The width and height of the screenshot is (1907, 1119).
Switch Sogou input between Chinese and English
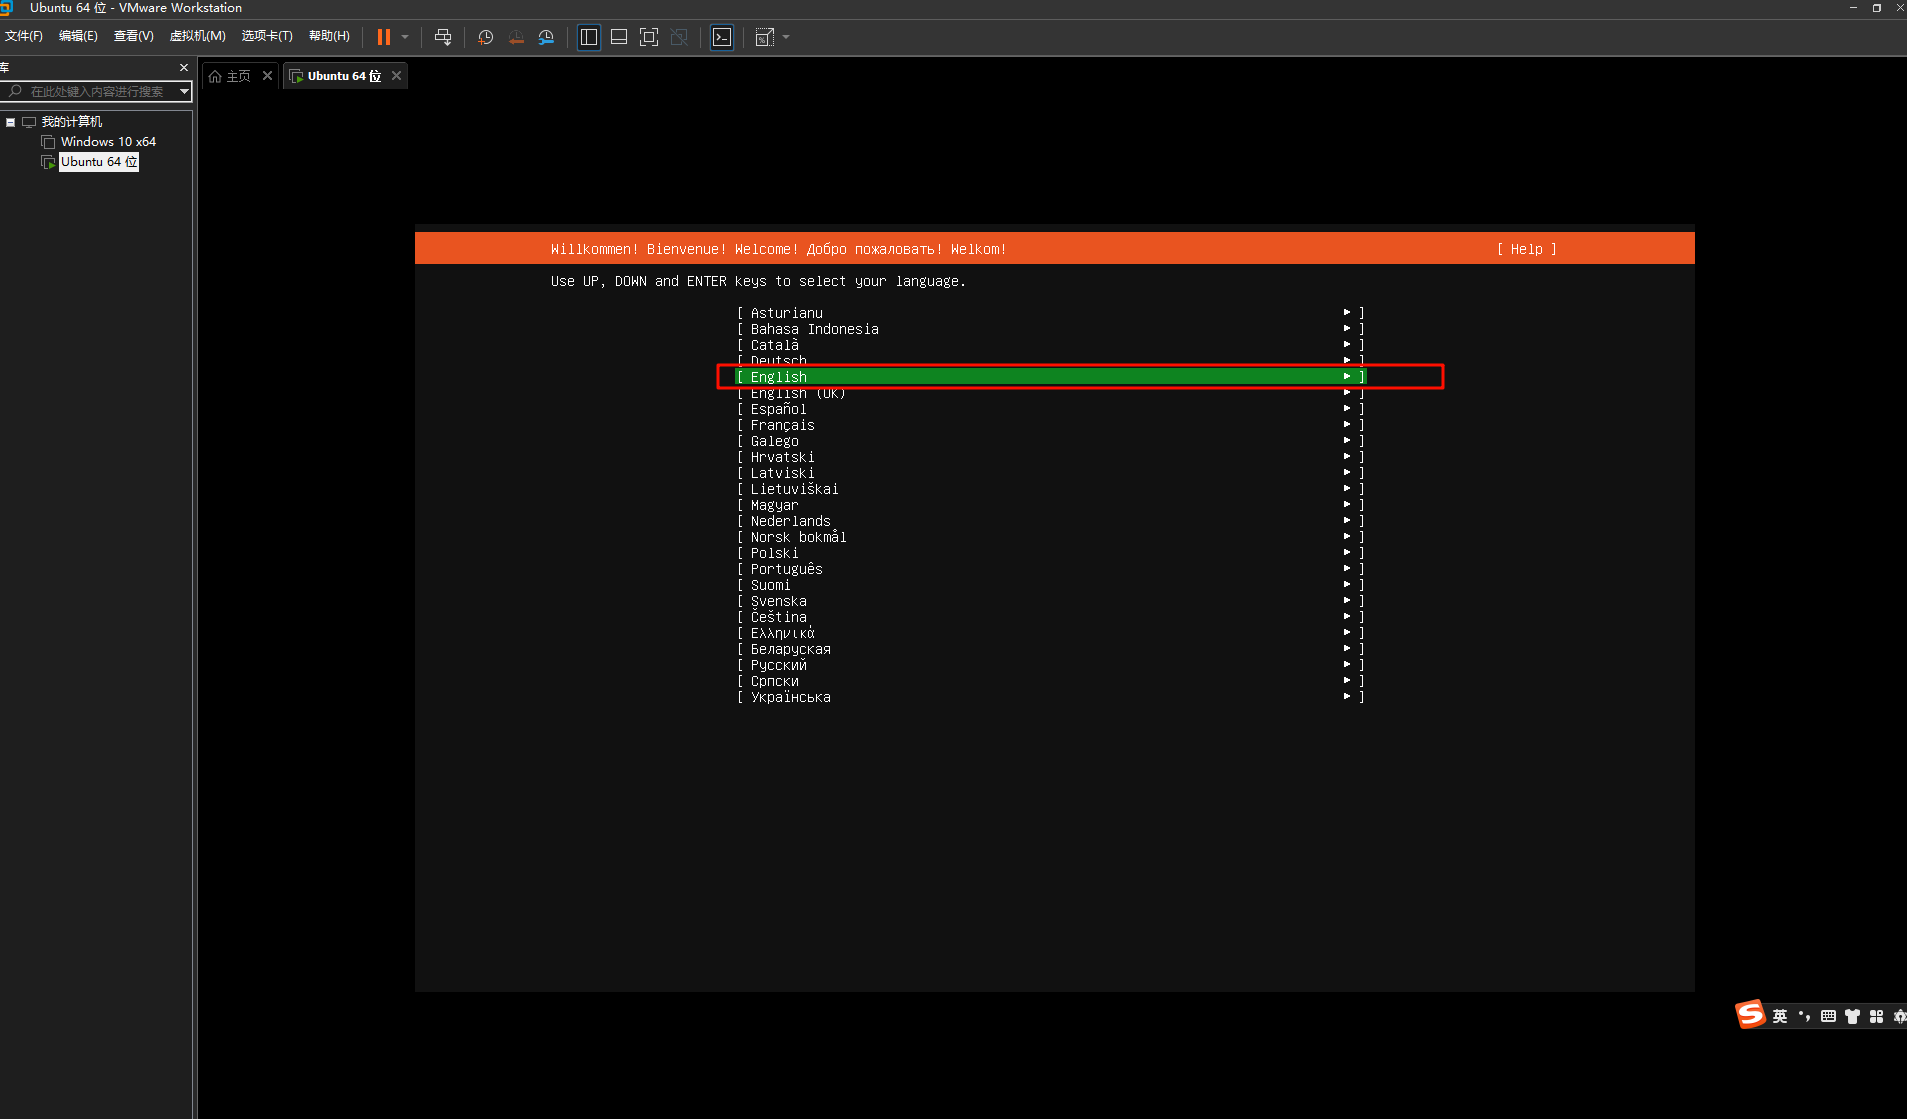(x=1779, y=1015)
